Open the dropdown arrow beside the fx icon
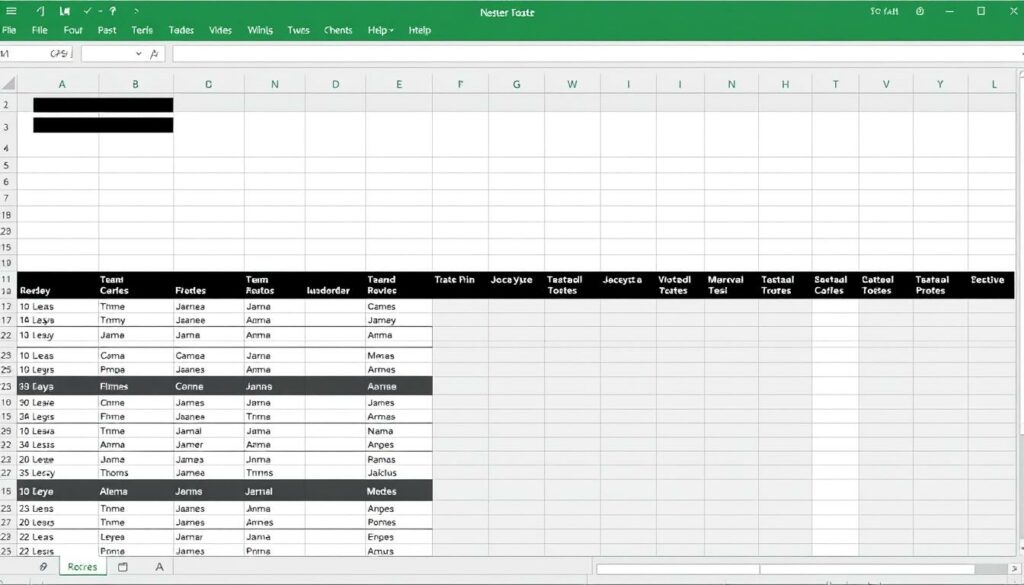The height and width of the screenshot is (585, 1024). (138, 54)
